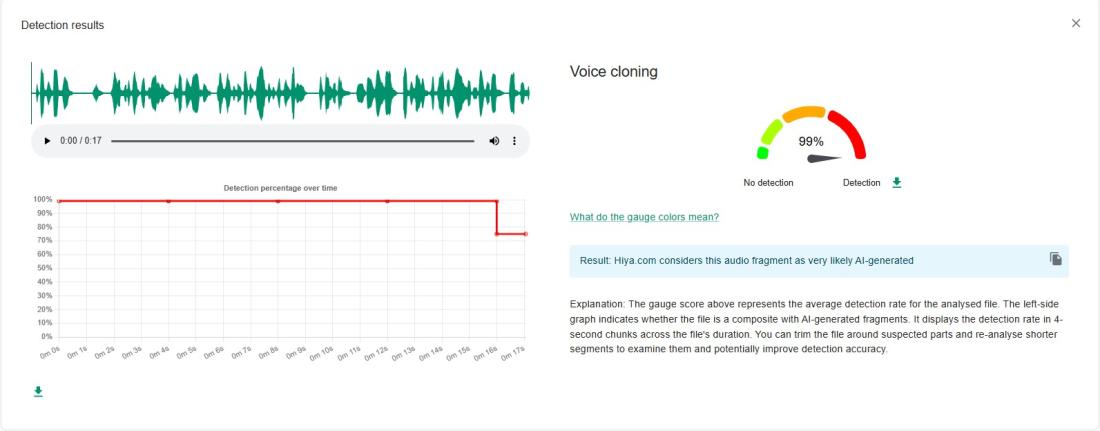The height and width of the screenshot is (431, 1100).
Task: Click the 99% gauge score
Action: [x=811, y=142]
